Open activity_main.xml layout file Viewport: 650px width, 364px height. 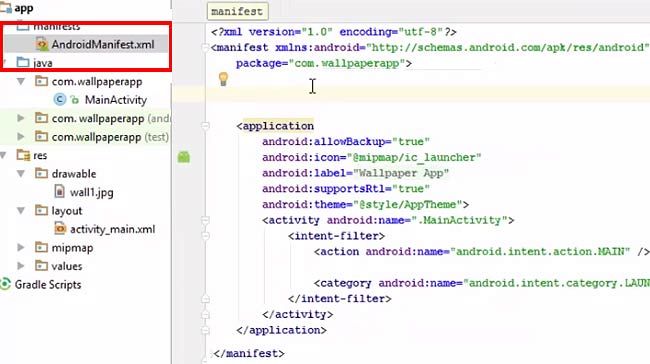[112, 229]
